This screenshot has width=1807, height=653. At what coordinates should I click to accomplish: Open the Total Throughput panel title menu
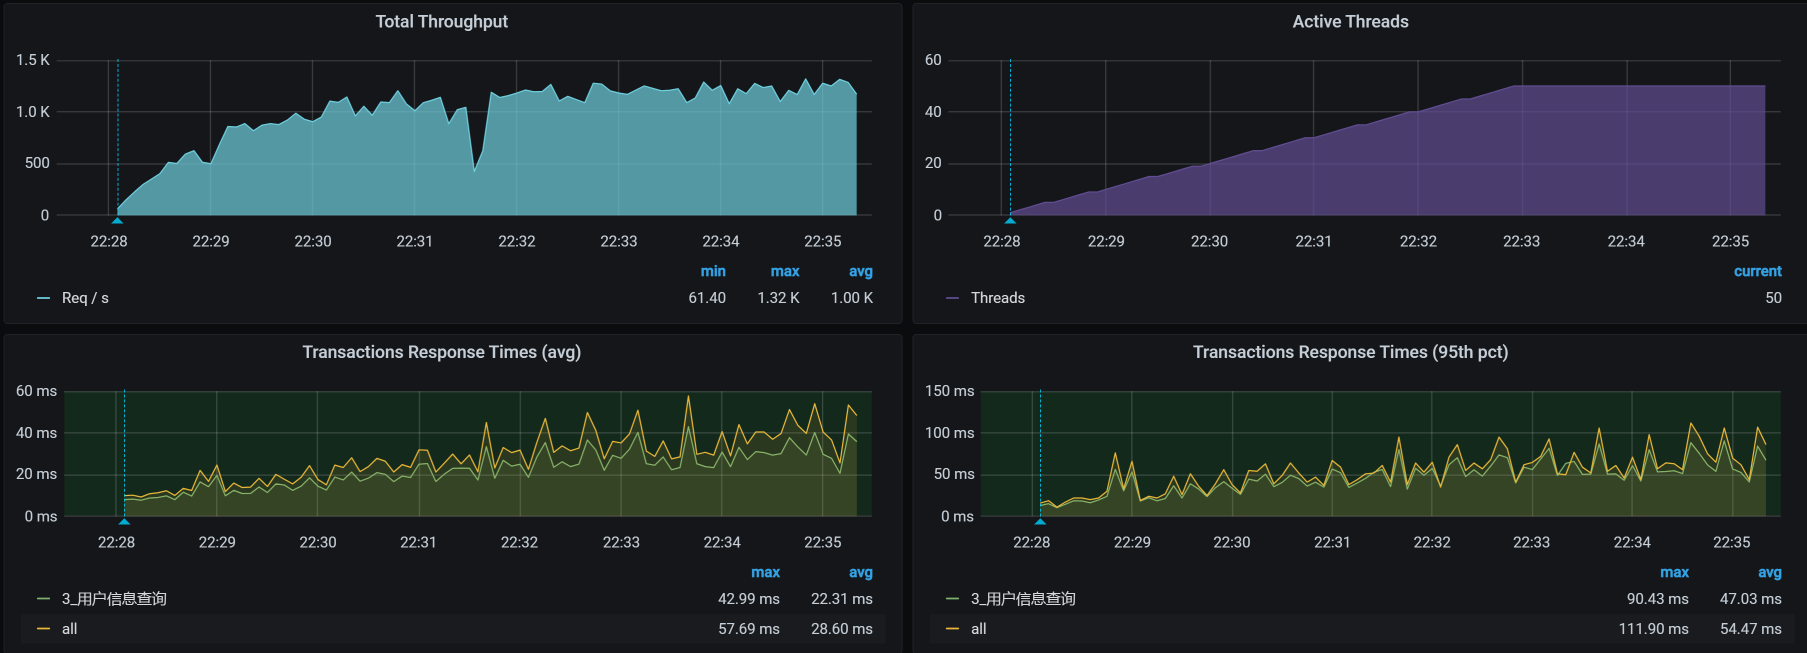pyautogui.click(x=441, y=22)
